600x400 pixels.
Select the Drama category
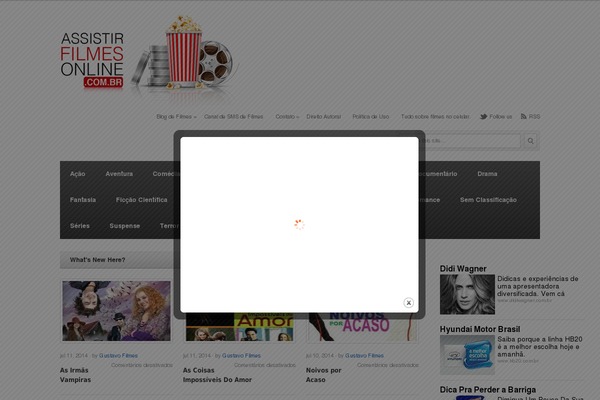pos(487,174)
